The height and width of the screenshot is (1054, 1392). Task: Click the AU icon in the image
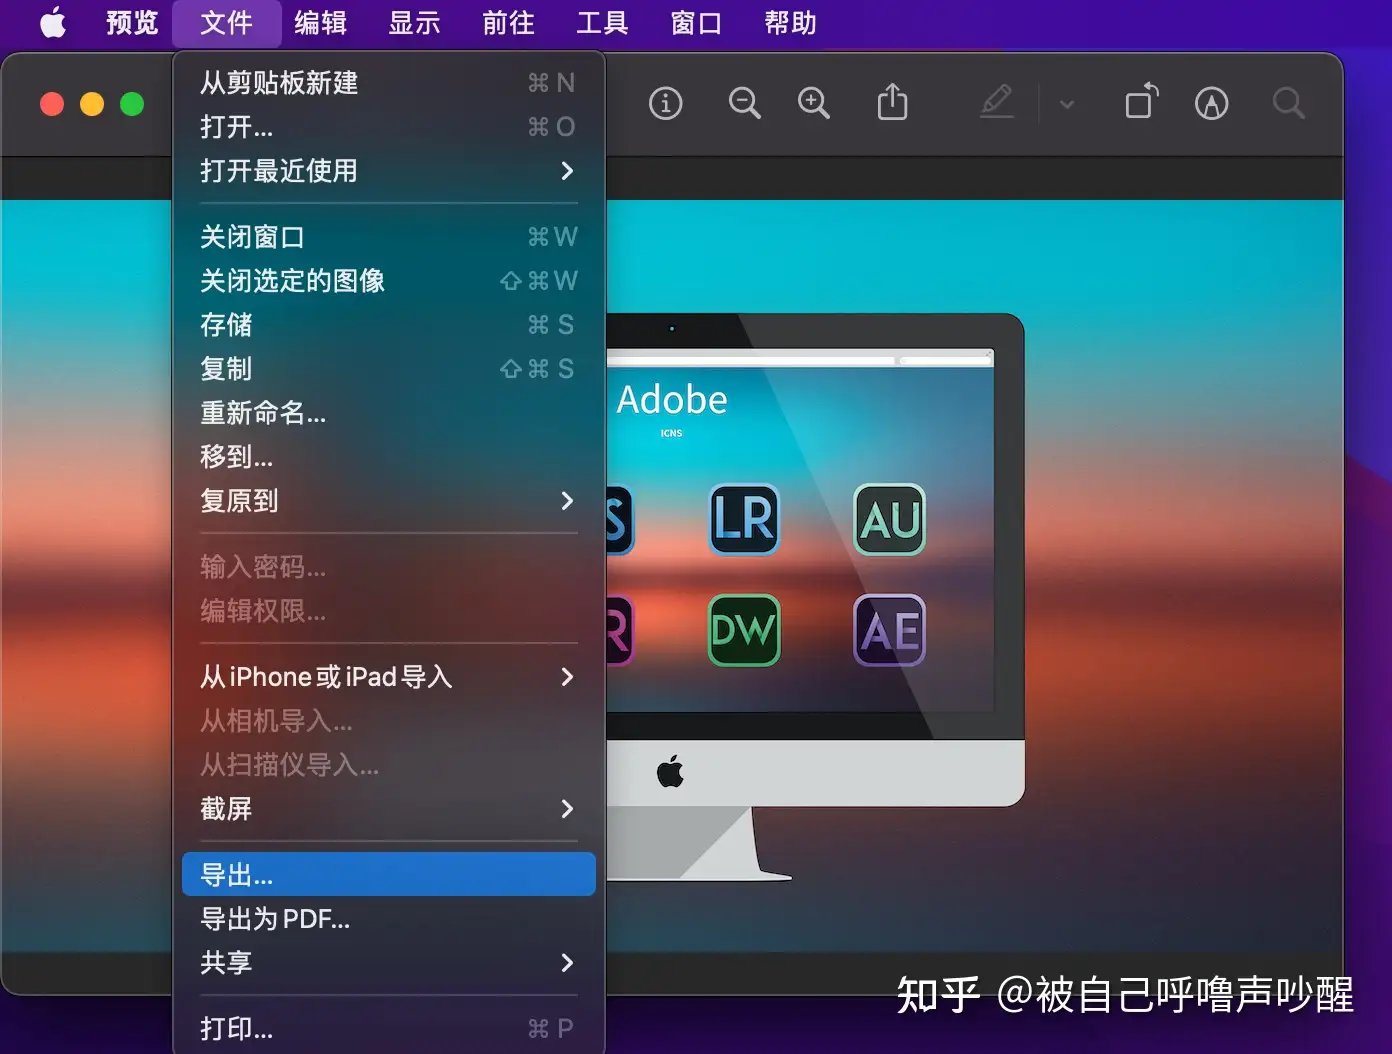(x=890, y=520)
